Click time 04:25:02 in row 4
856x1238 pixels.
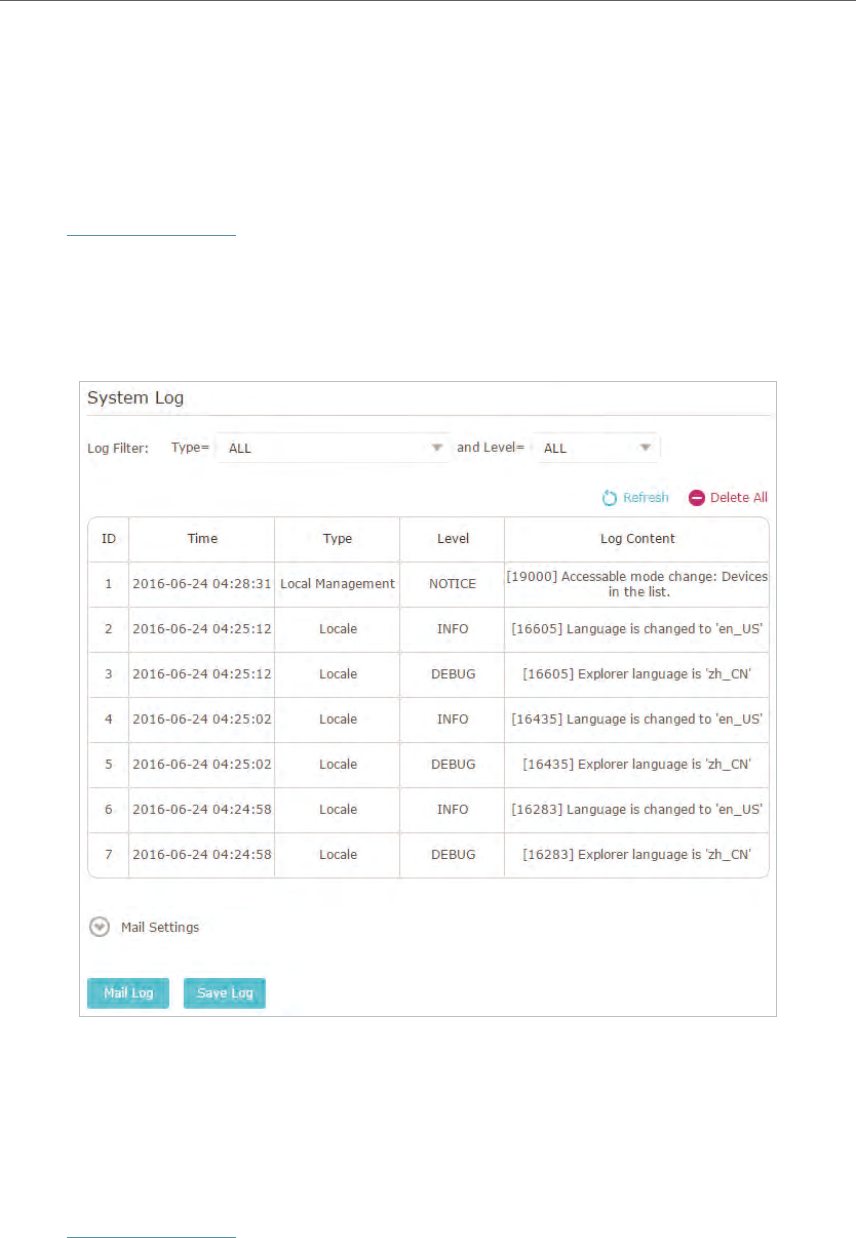click(x=202, y=719)
